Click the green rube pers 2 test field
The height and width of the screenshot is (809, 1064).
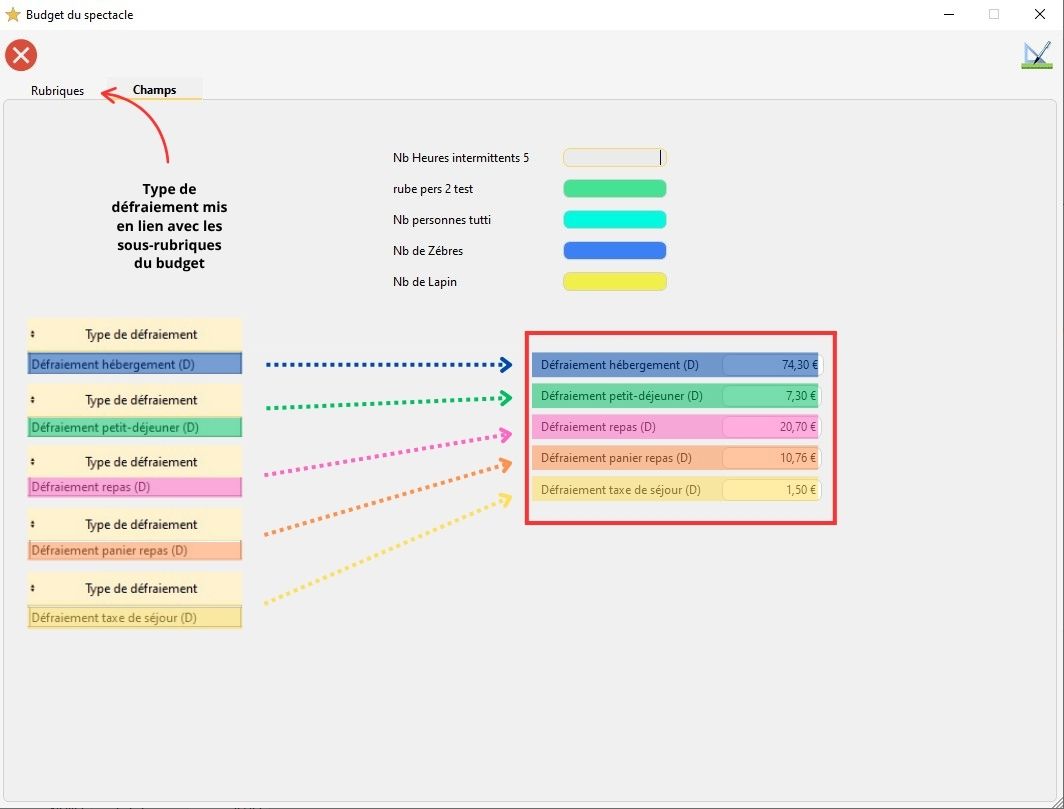[614, 189]
